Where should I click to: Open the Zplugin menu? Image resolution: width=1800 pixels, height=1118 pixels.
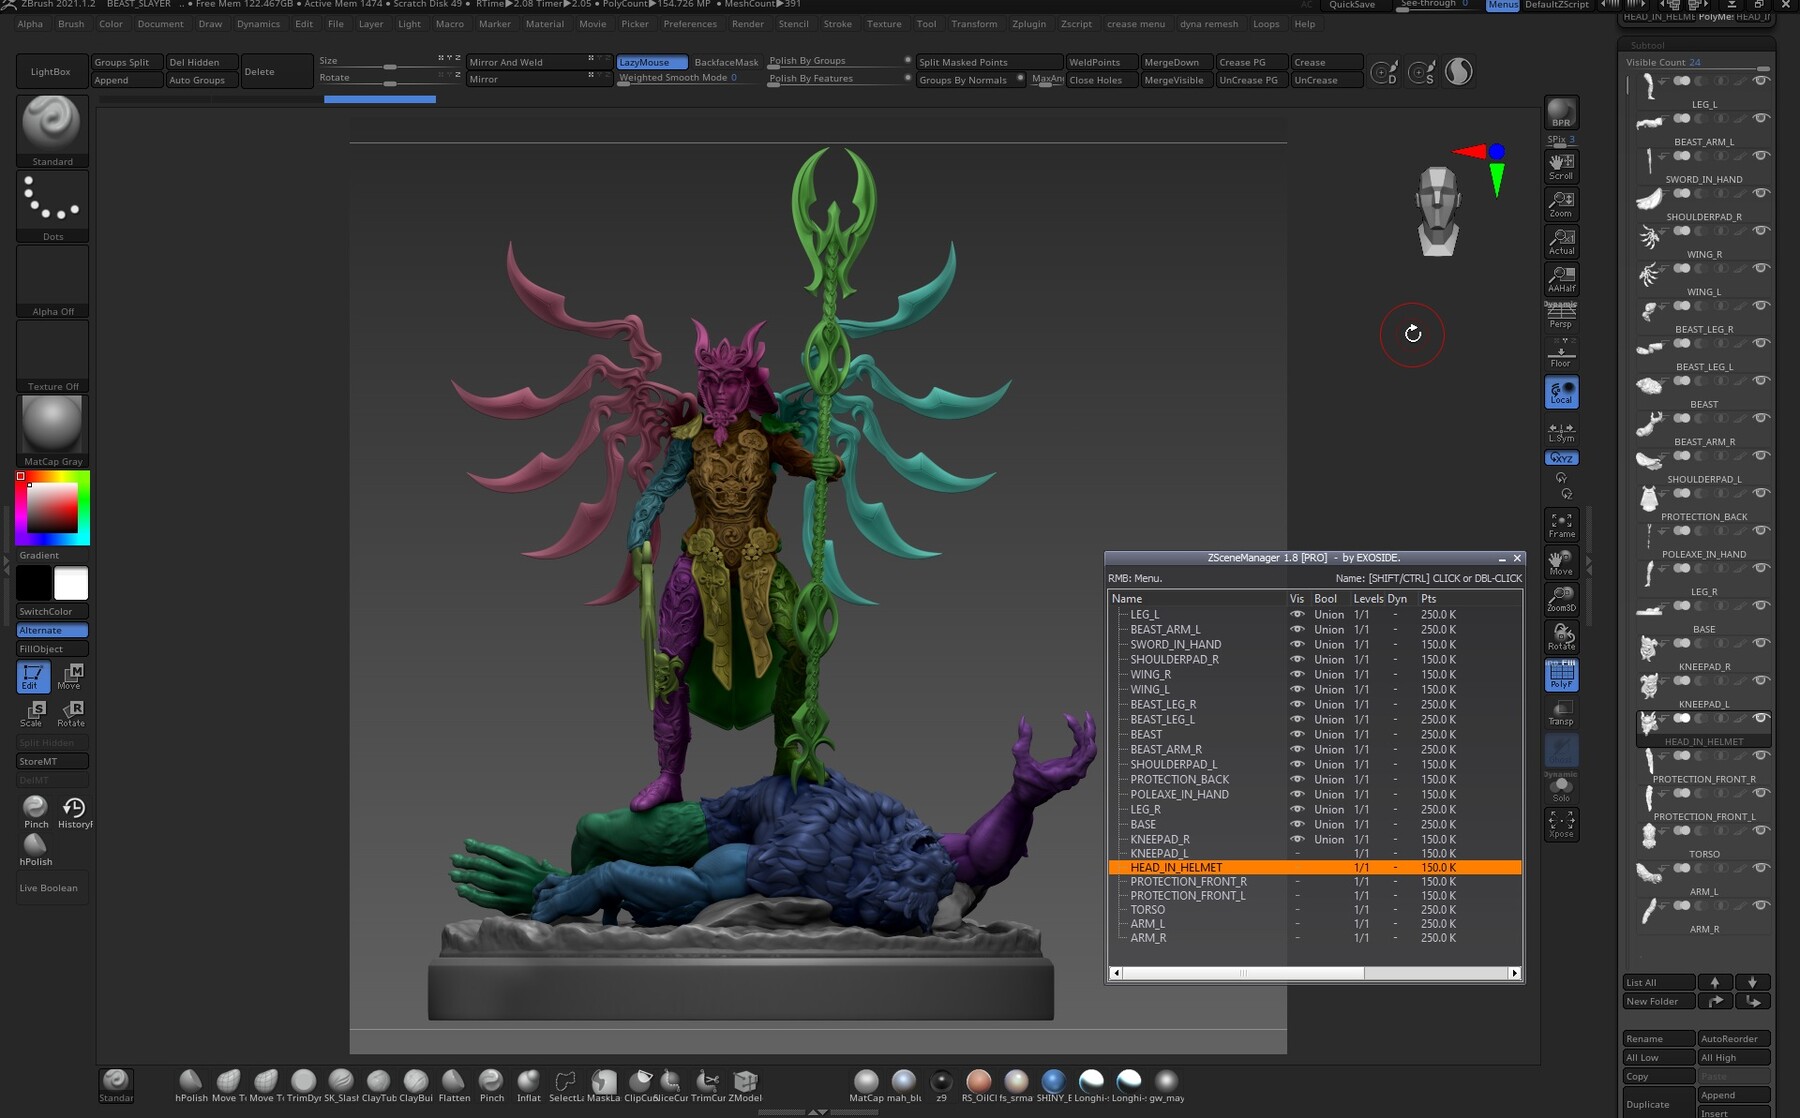tap(1029, 24)
